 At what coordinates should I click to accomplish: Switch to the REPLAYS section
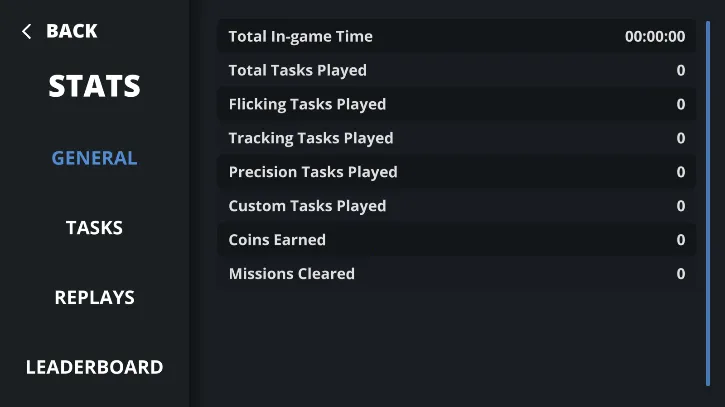pos(94,297)
